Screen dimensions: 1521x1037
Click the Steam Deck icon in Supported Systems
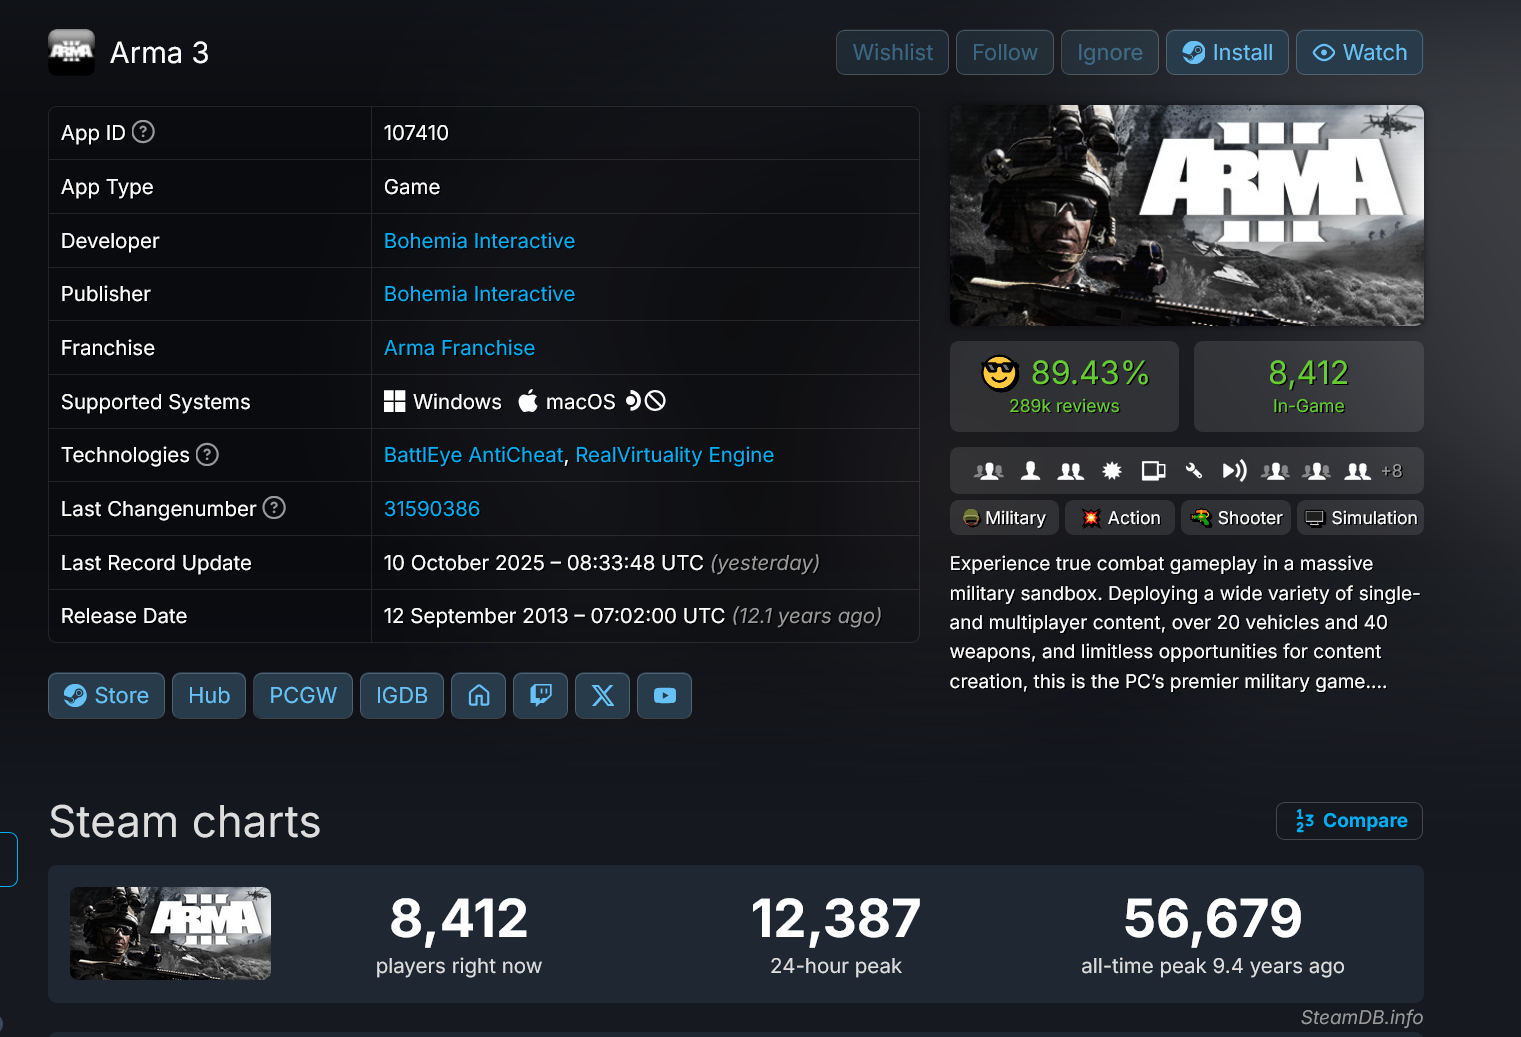[633, 401]
